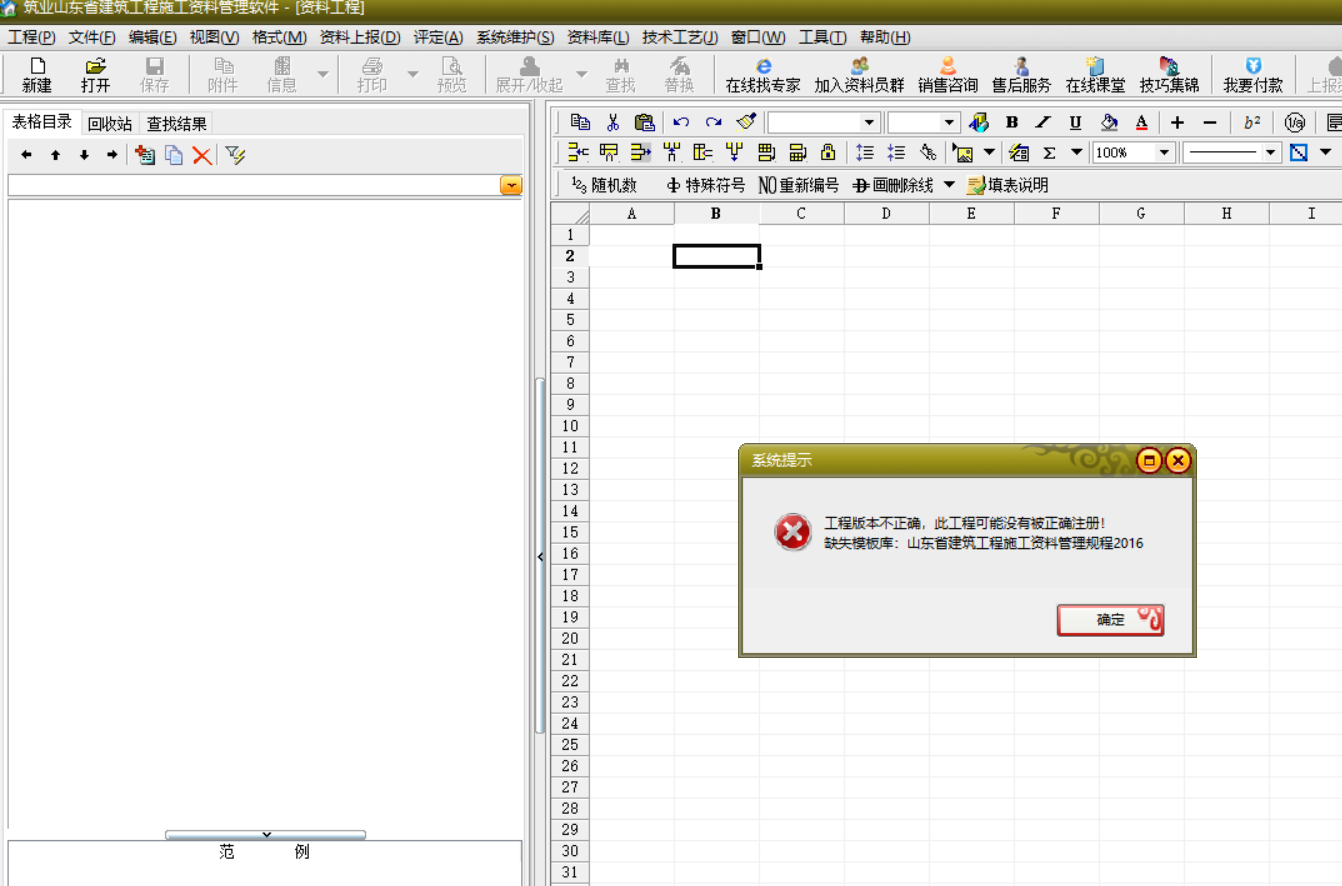The height and width of the screenshot is (886, 1342).
Task: Toggle underline formatting button
Action: 1075,123
